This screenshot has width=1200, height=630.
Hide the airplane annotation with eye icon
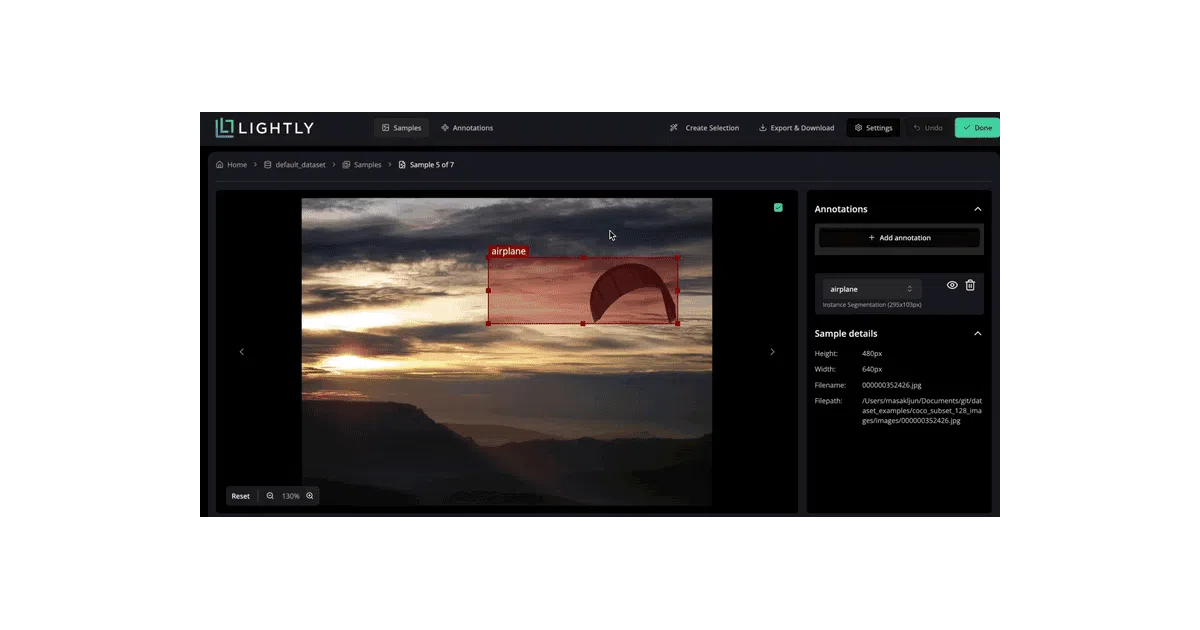[952, 285]
